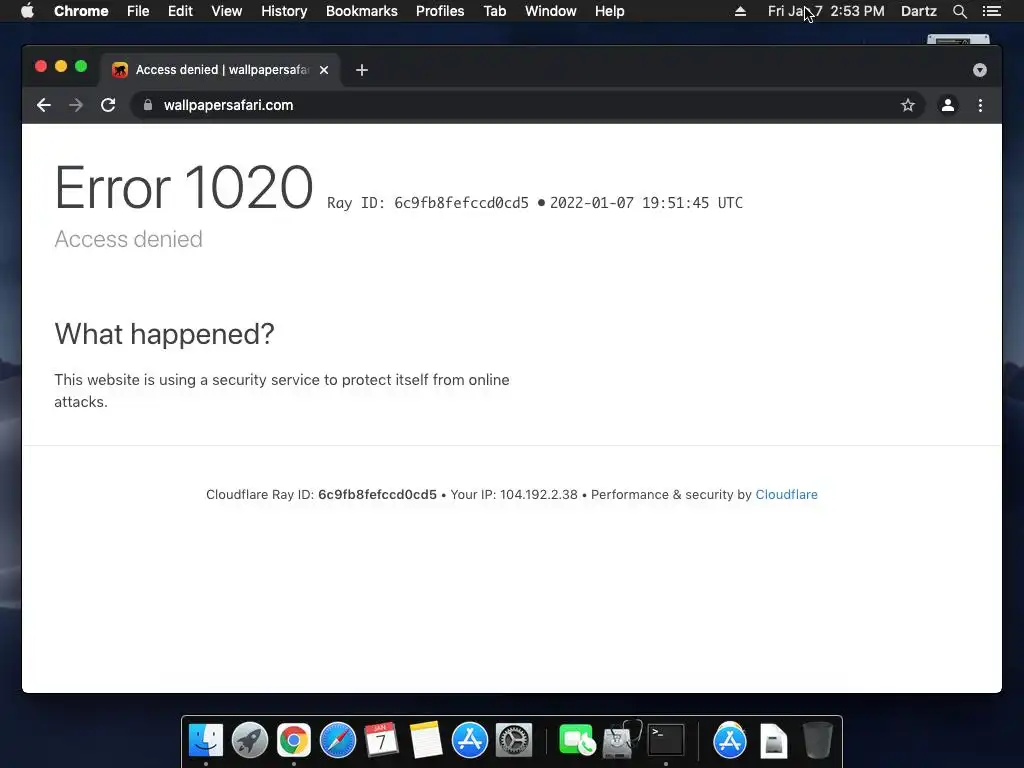This screenshot has height=768, width=1024.
Task: Open the Help menu
Action: 609,11
